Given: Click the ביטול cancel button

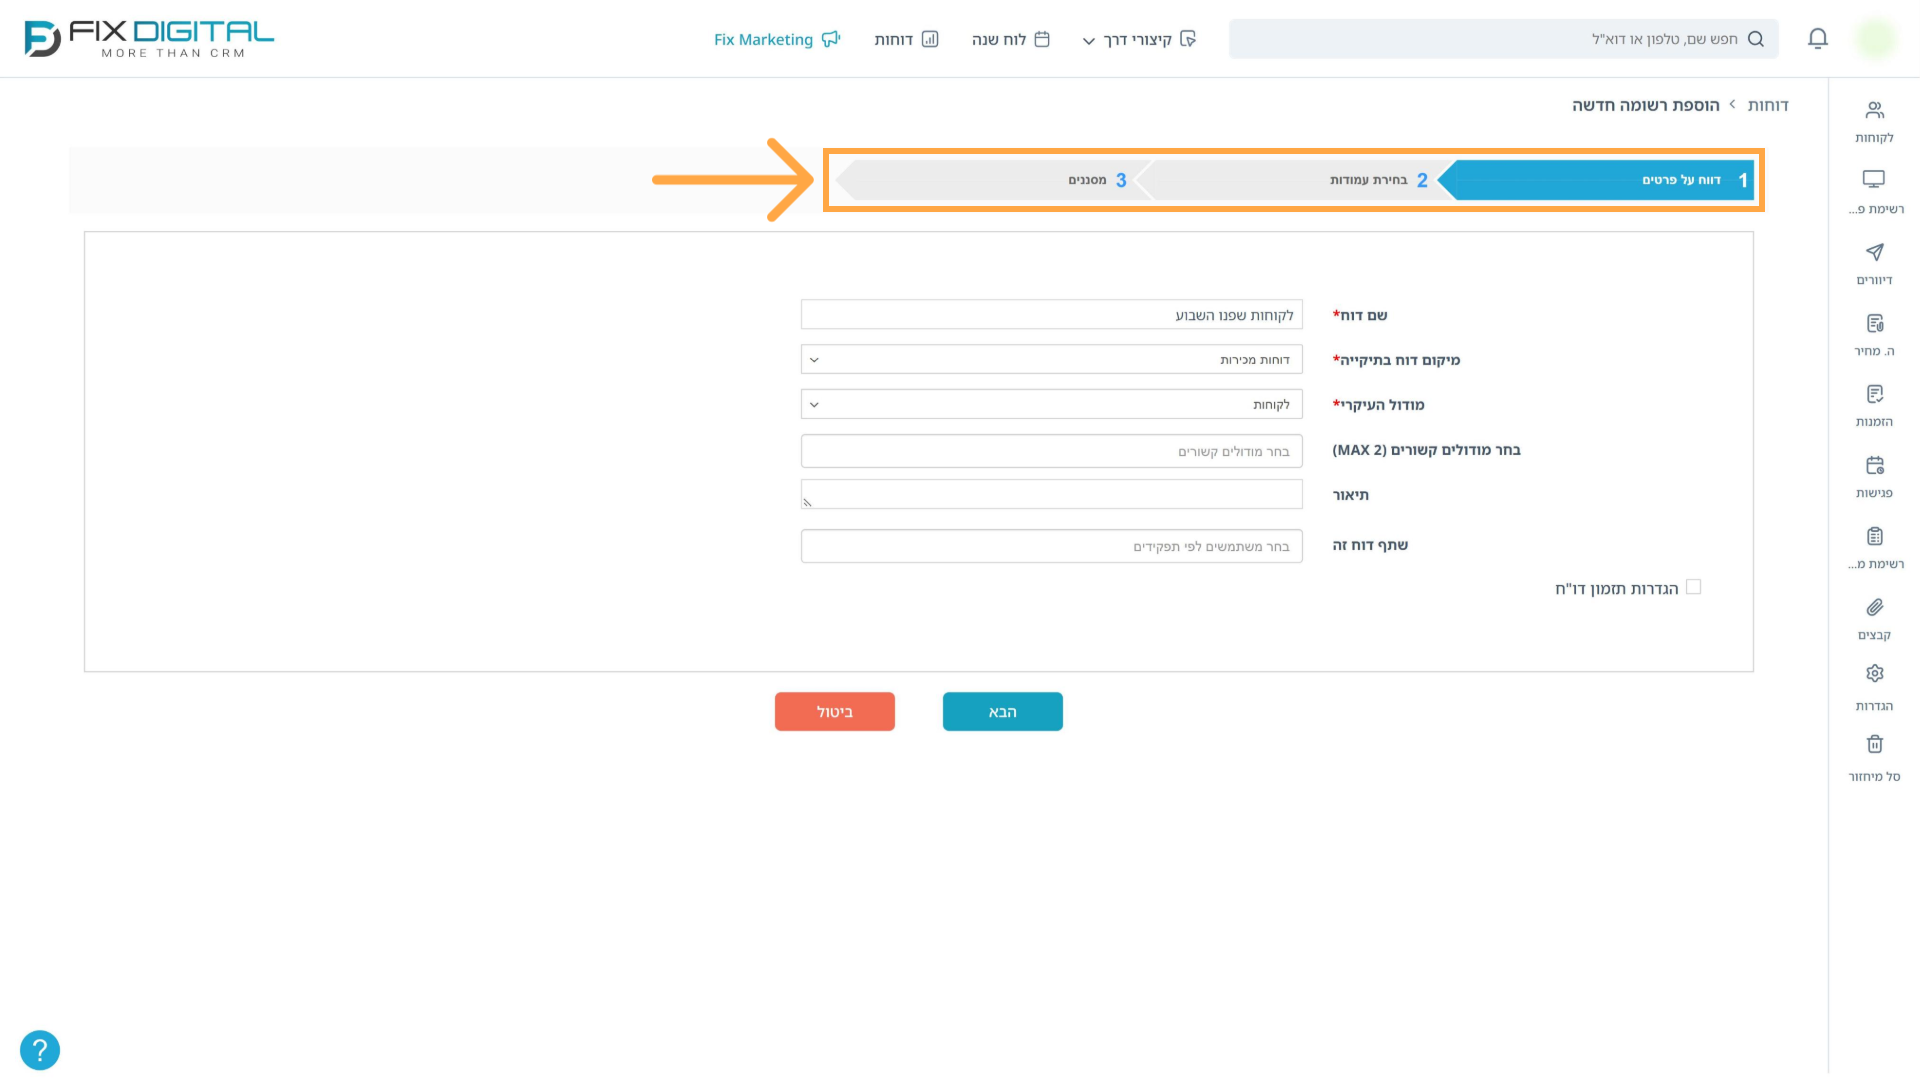Looking at the screenshot, I should click(x=834, y=712).
